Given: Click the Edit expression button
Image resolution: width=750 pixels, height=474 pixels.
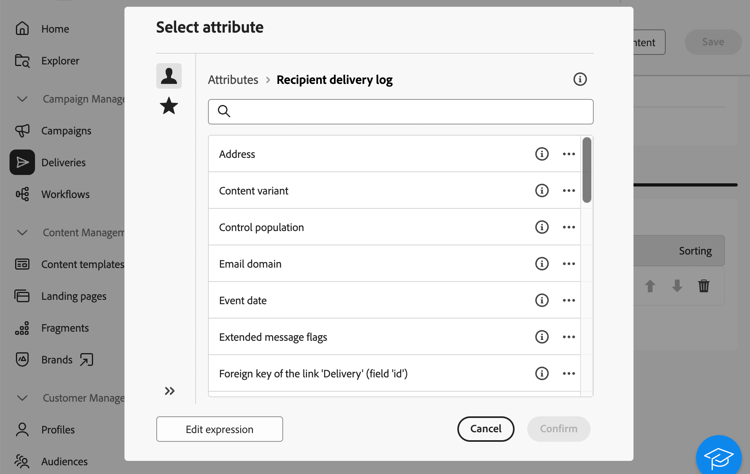Looking at the screenshot, I should 219,429.
